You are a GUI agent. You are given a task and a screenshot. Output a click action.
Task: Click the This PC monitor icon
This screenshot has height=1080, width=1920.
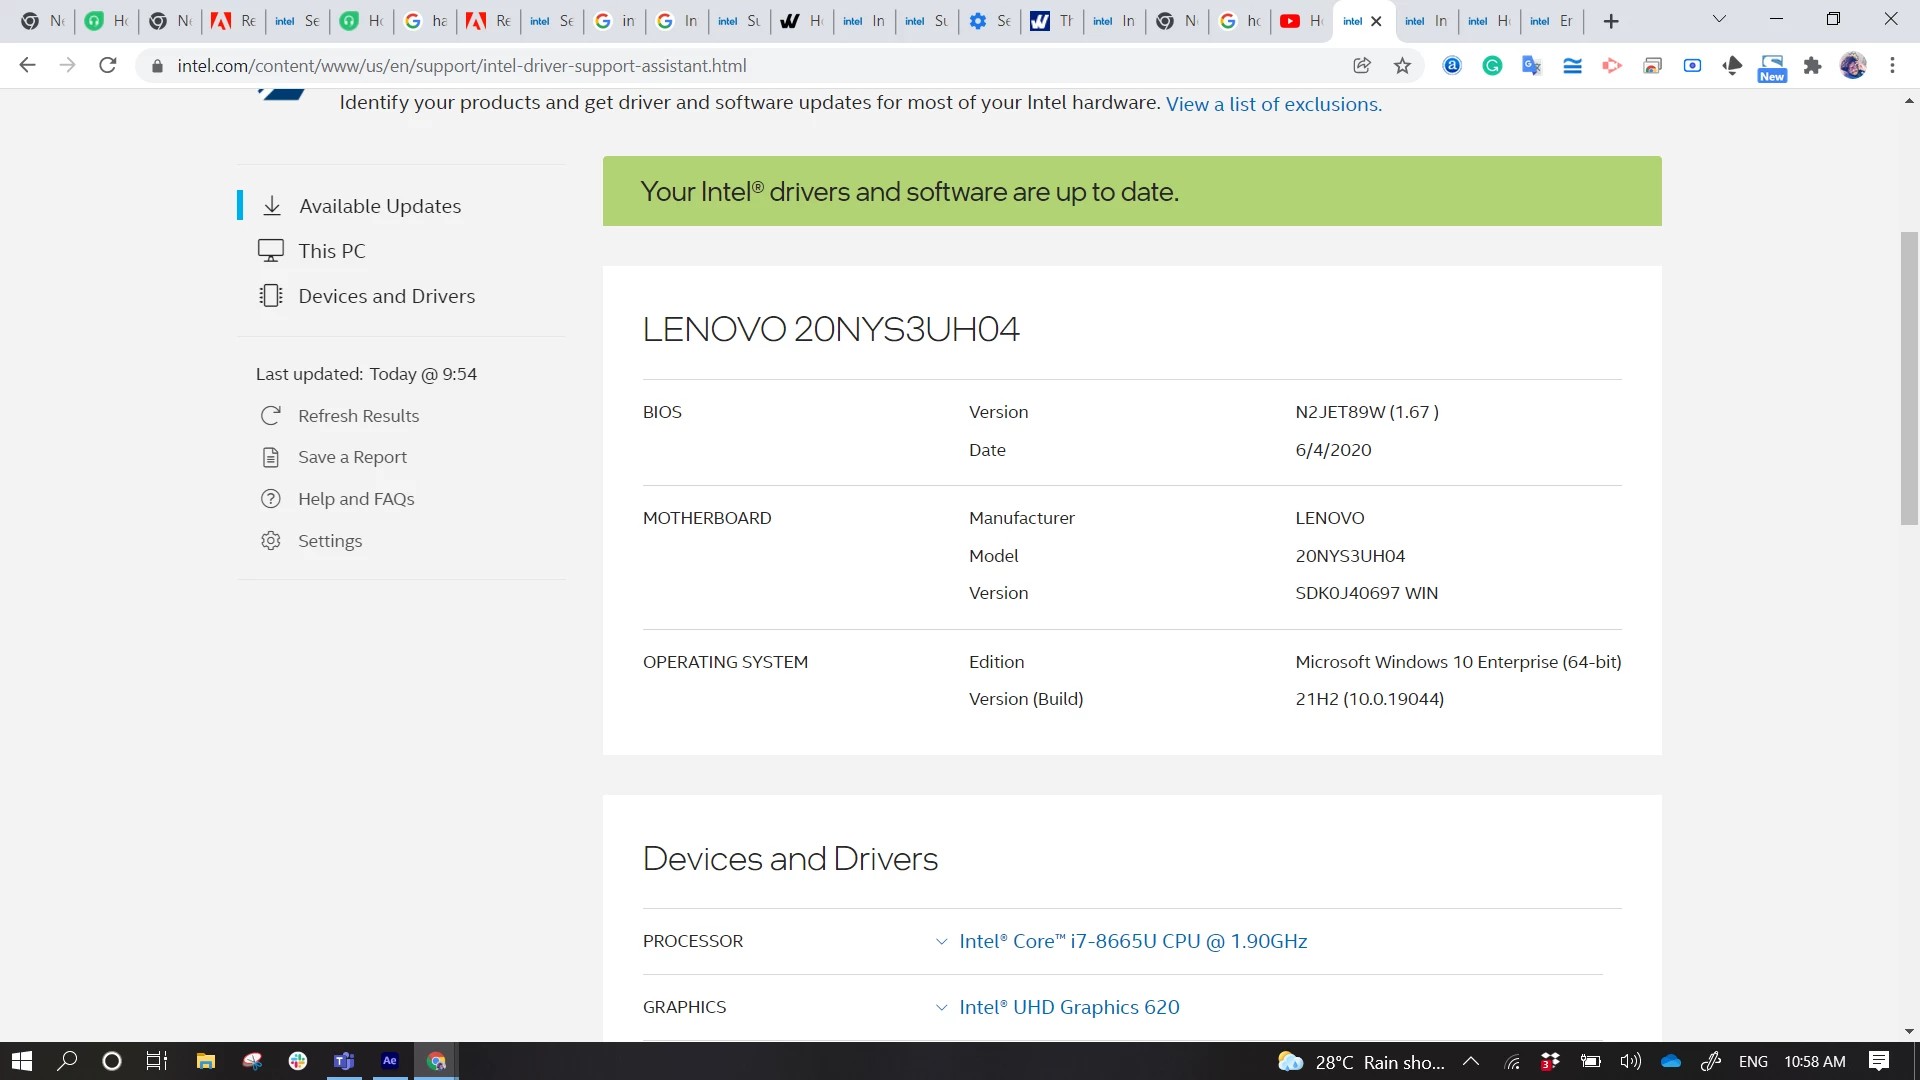click(270, 251)
